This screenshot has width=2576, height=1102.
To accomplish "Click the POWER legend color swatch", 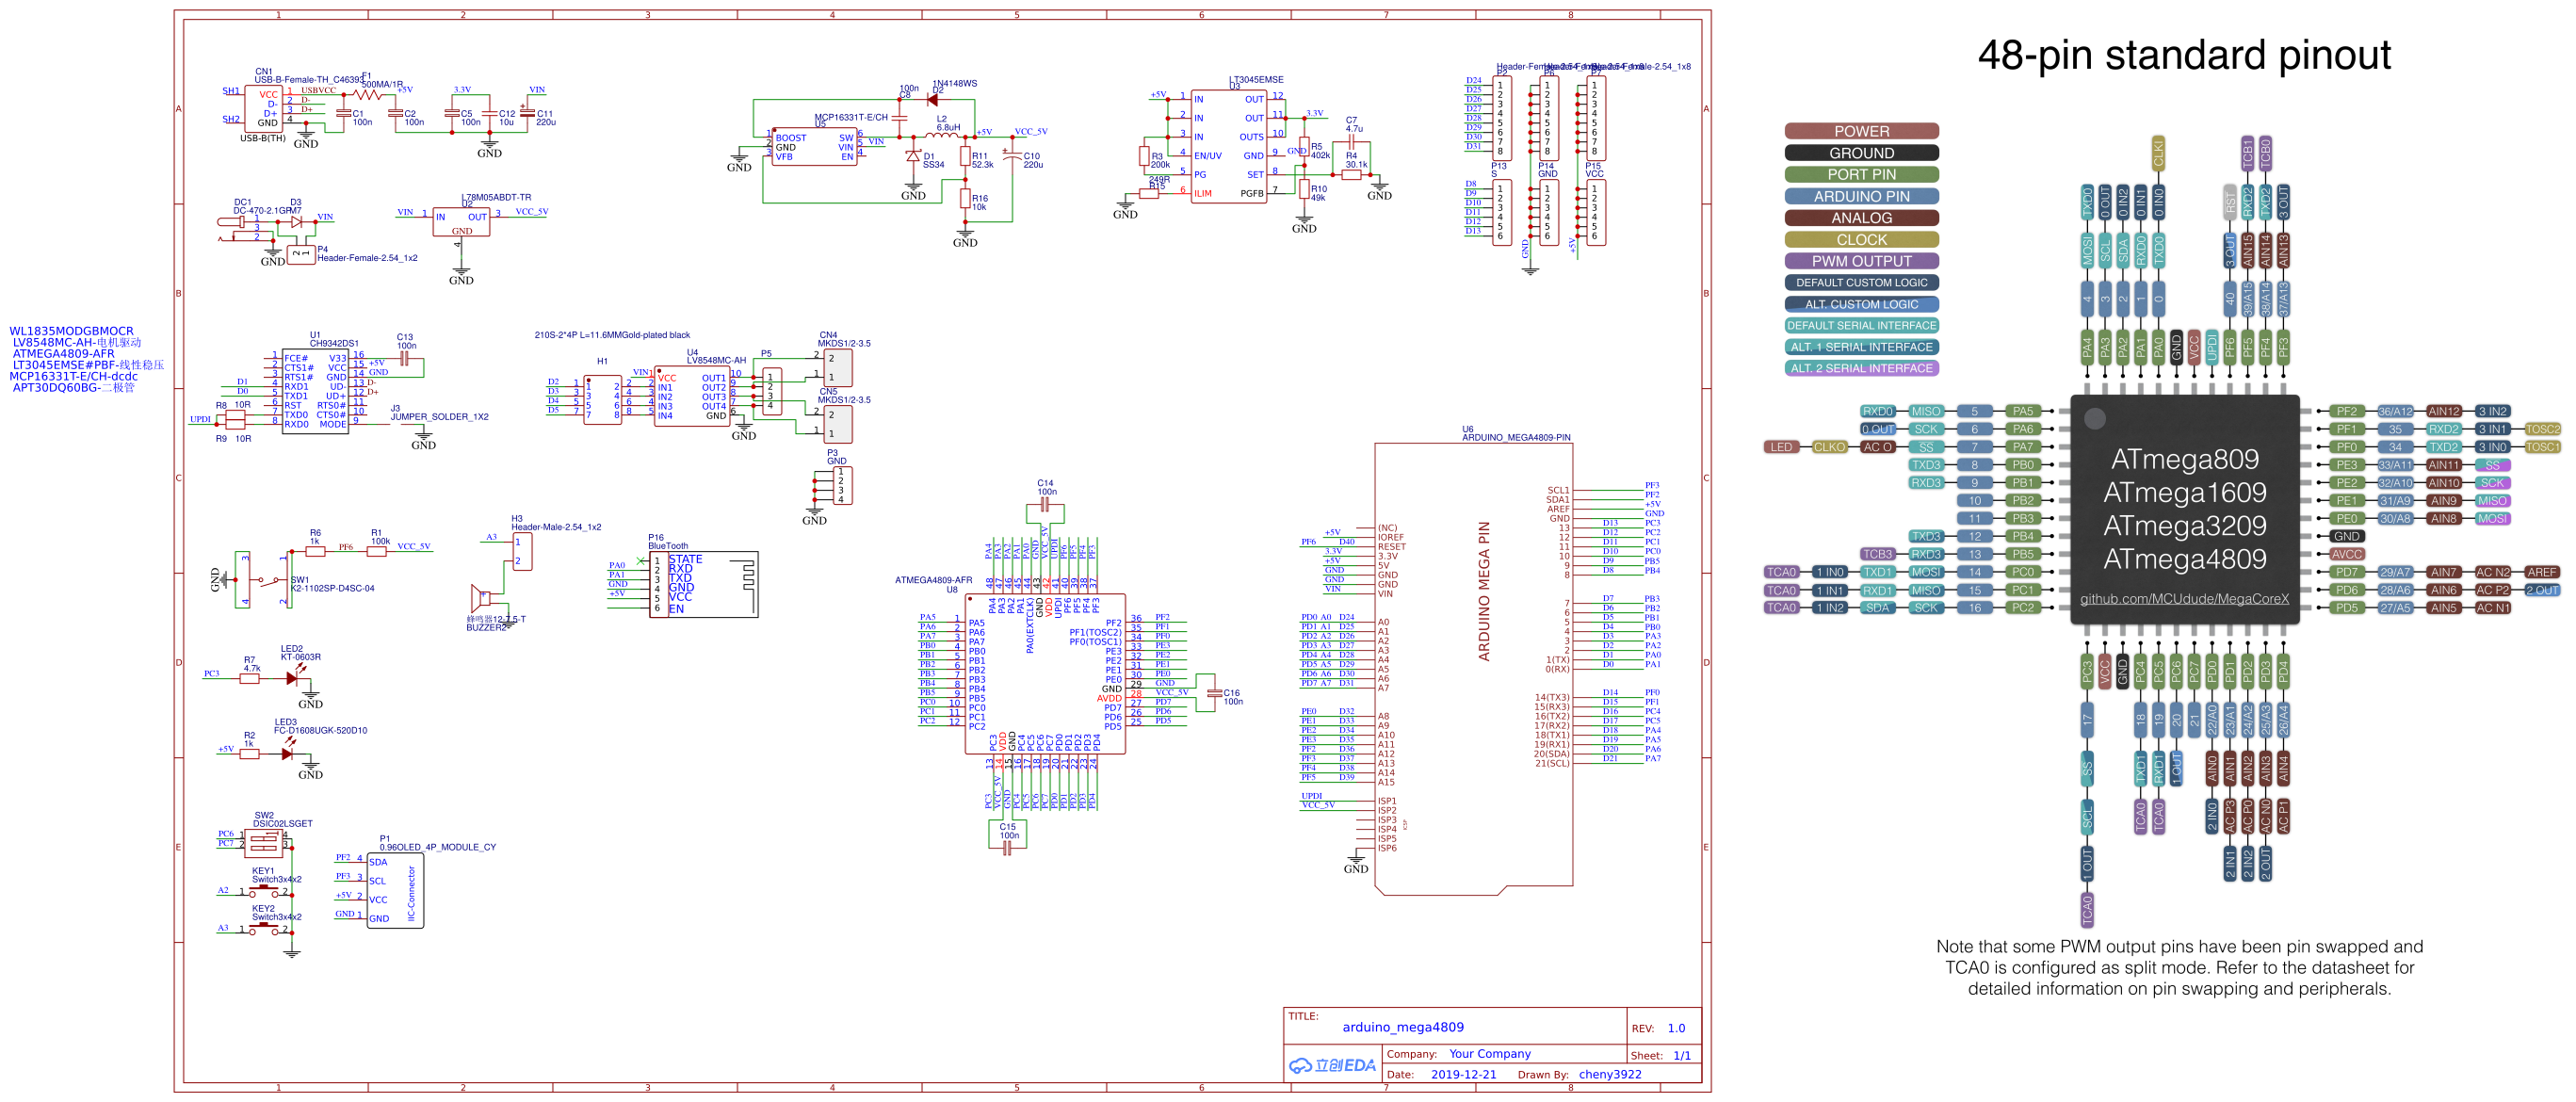I will click(x=1861, y=131).
